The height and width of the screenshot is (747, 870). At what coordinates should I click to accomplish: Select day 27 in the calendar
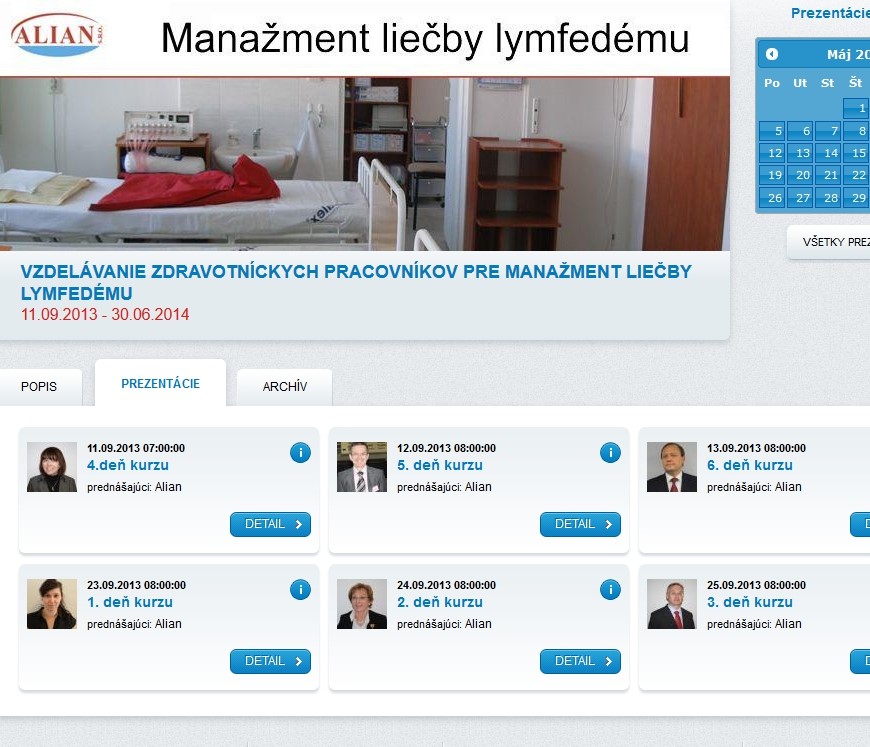(x=800, y=198)
